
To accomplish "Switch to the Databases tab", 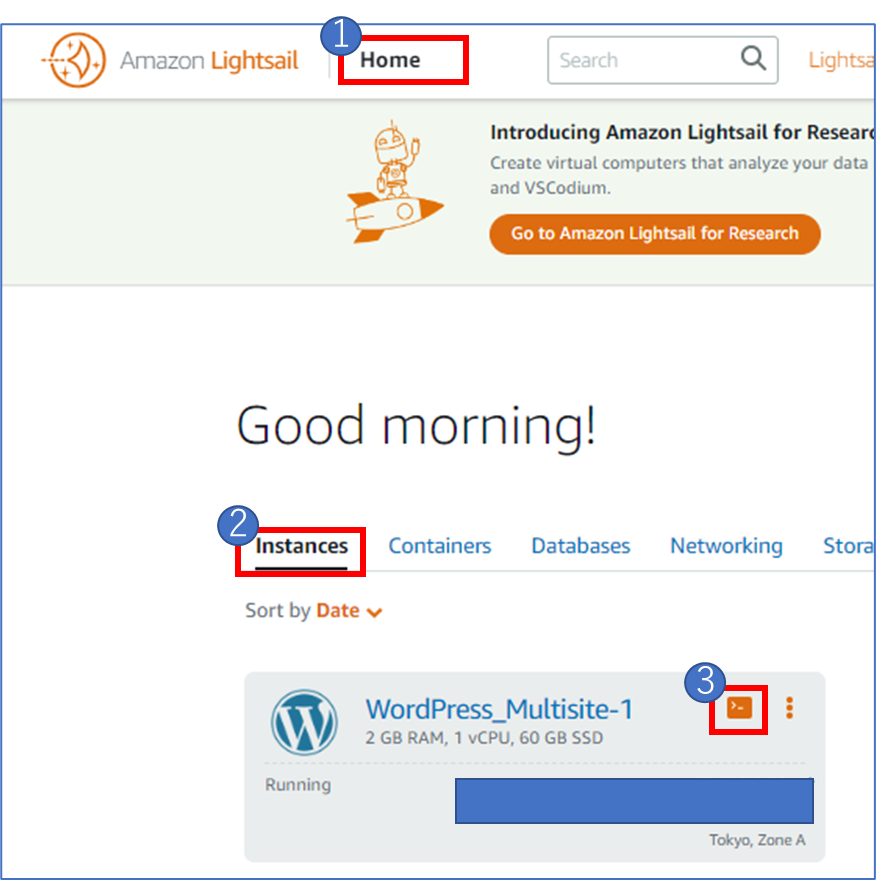I will 581,546.
